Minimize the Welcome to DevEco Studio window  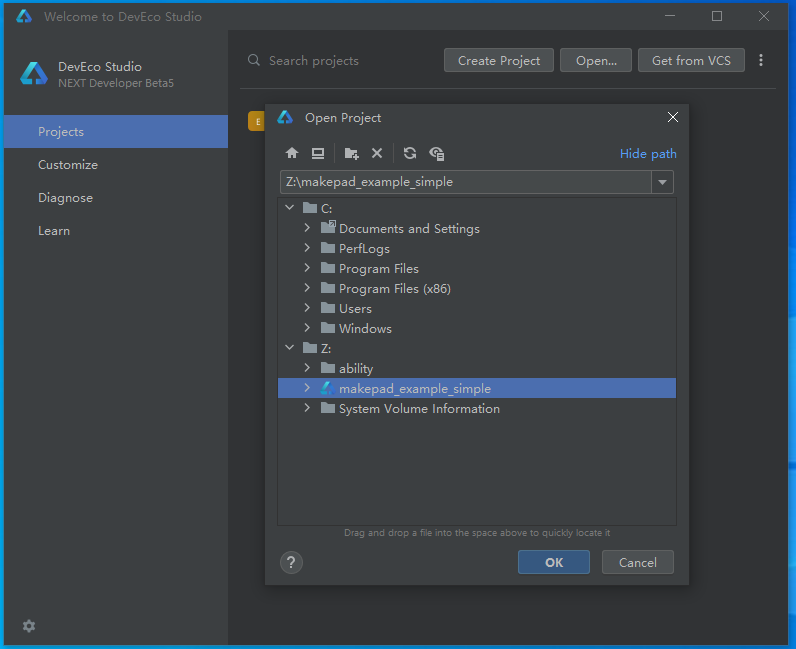pyautogui.click(x=670, y=16)
